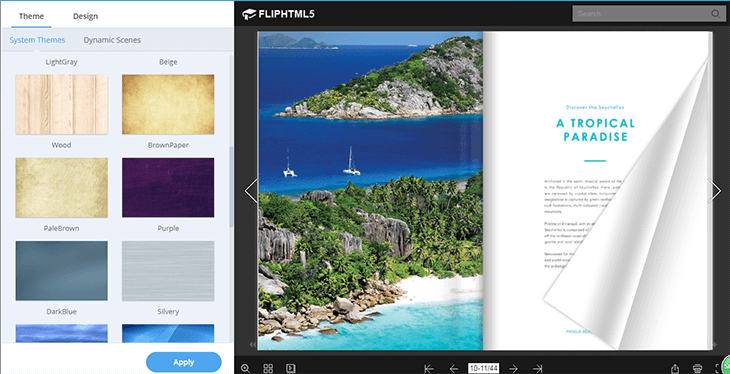The image size is (730, 374).
Task: Choose the Purple theme swatch
Action: [x=168, y=187]
